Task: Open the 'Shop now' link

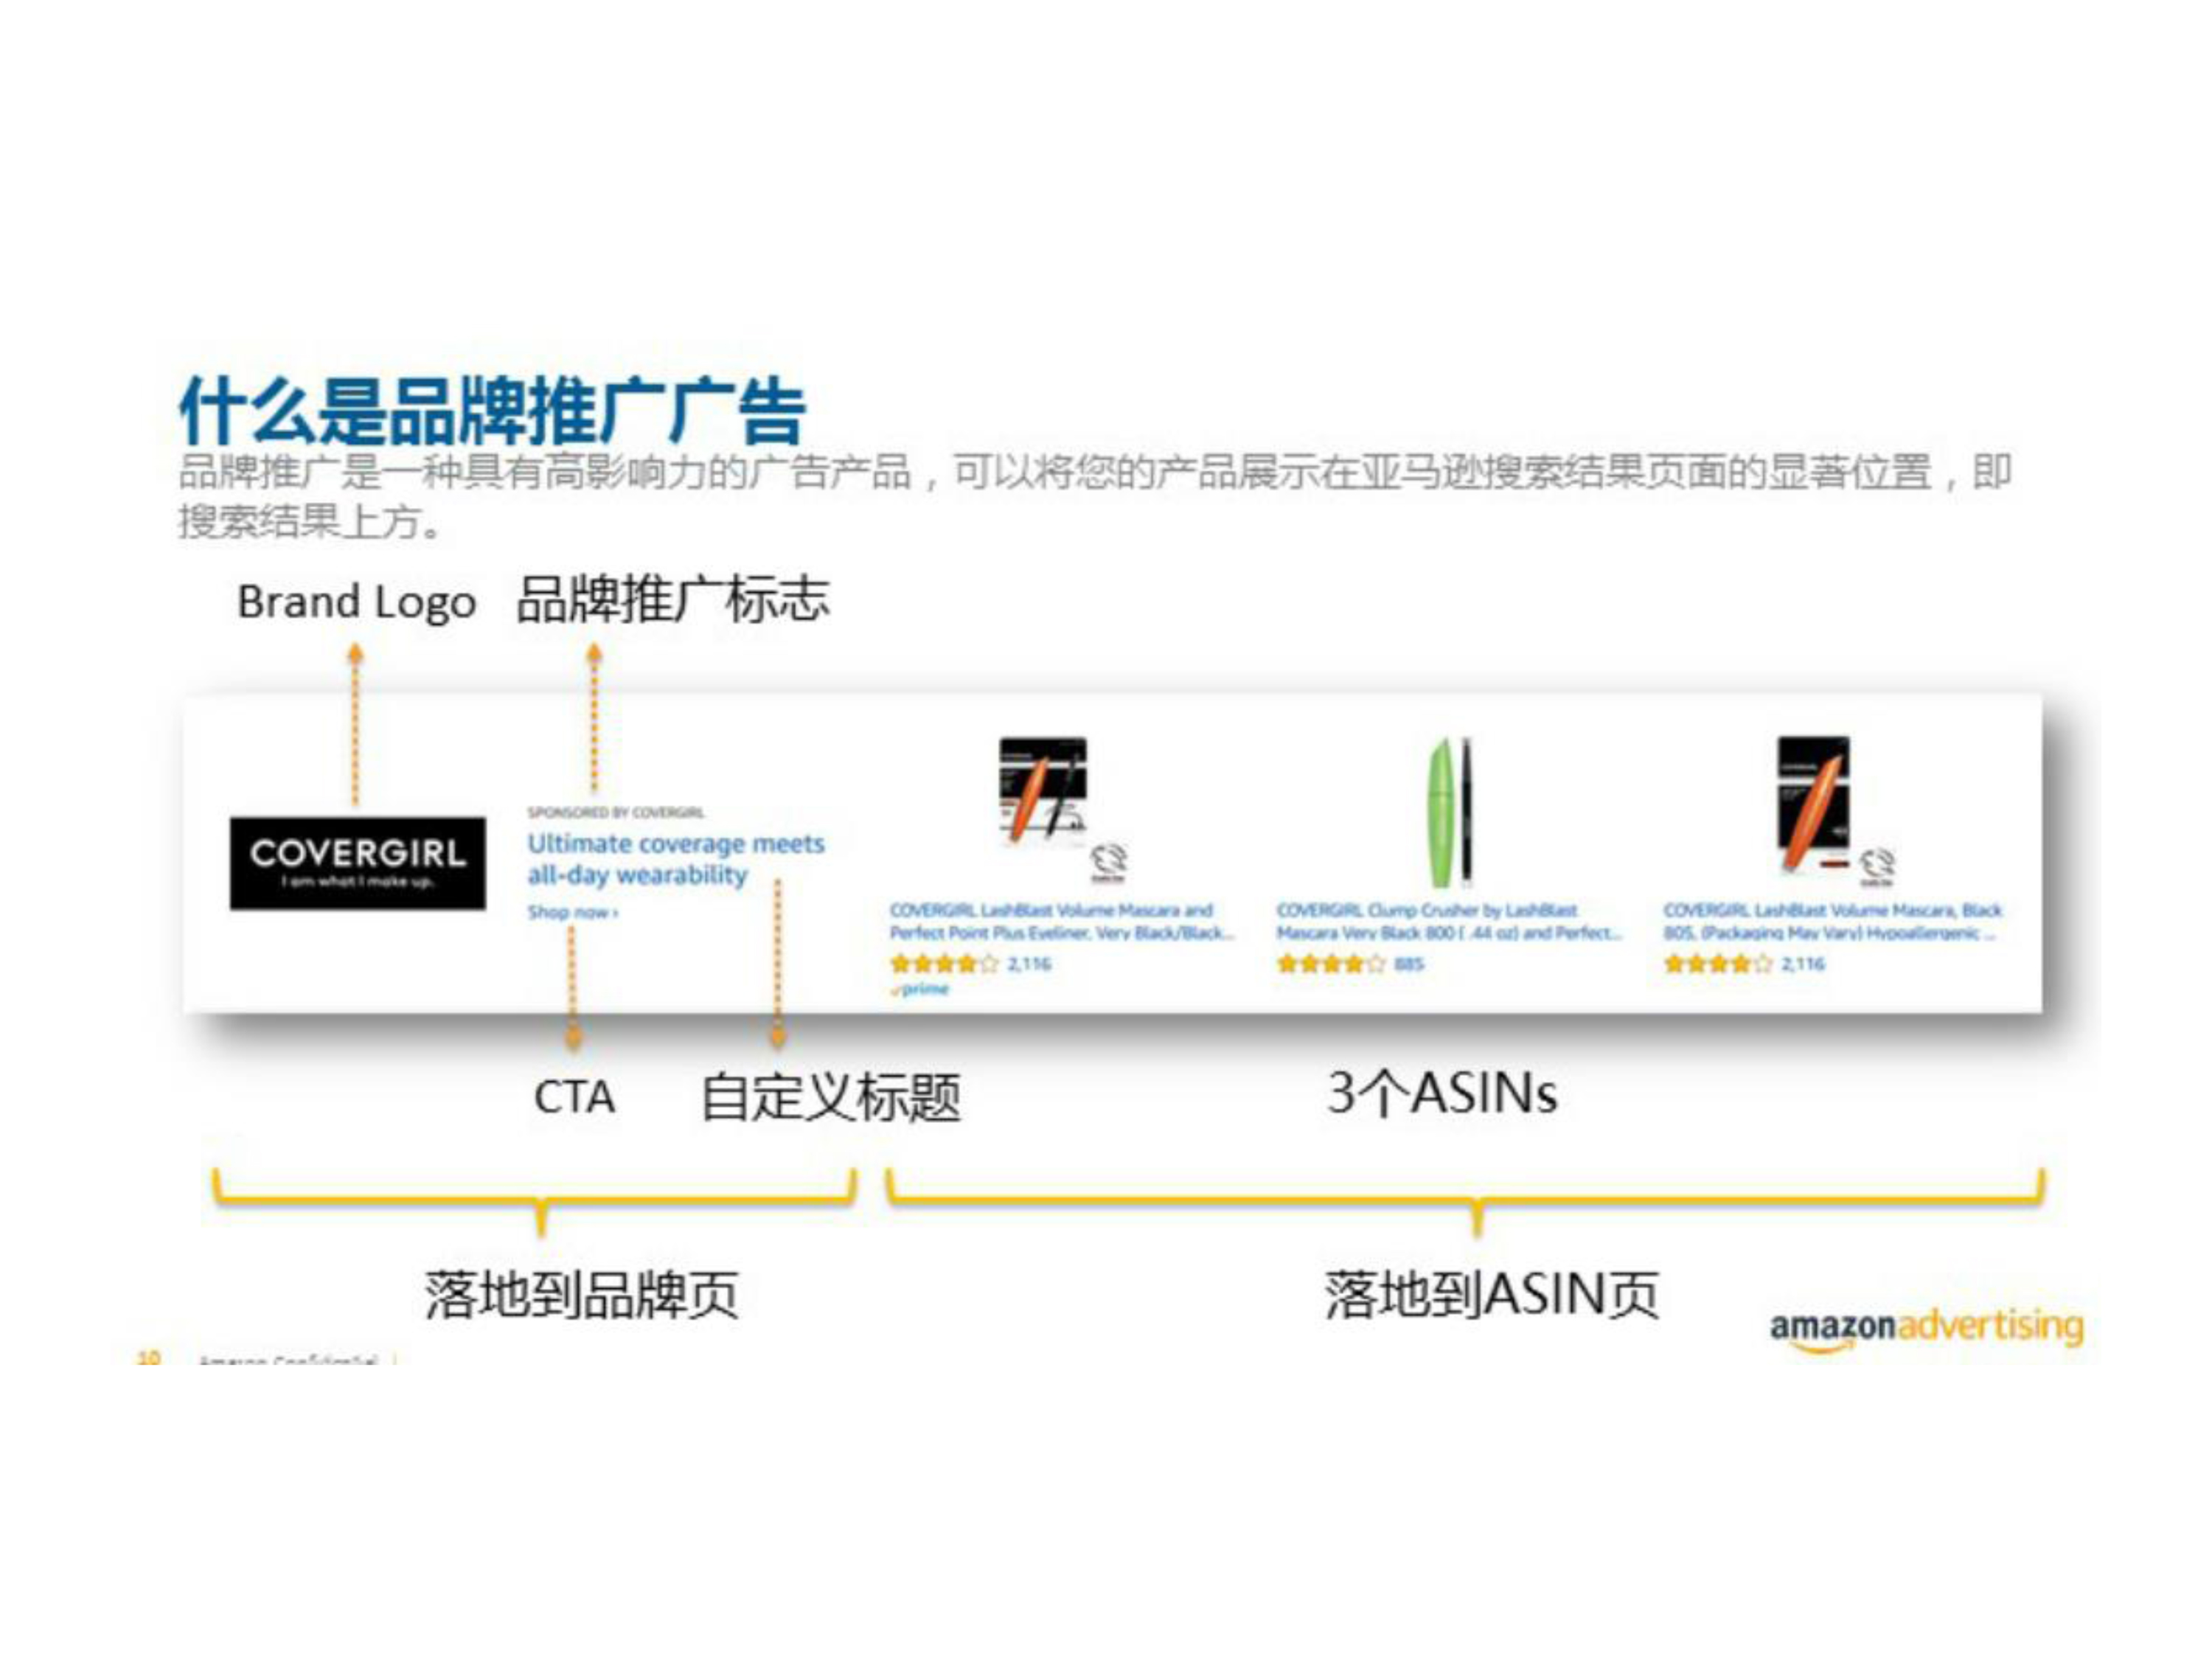Action: (573, 912)
